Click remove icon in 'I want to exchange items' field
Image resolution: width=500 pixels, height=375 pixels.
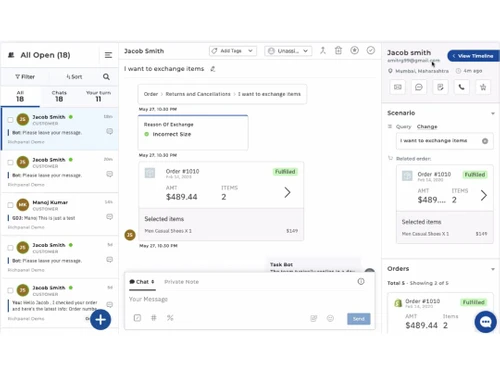(x=485, y=141)
